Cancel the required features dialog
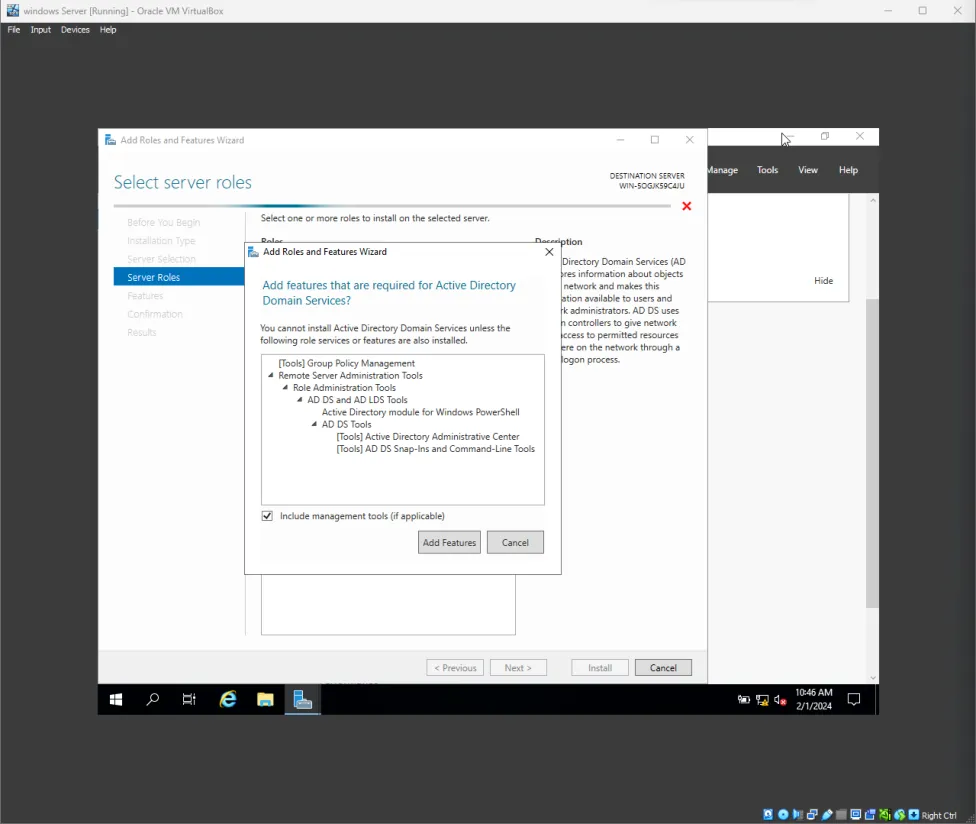The width and height of the screenshot is (976, 824). (x=515, y=543)
